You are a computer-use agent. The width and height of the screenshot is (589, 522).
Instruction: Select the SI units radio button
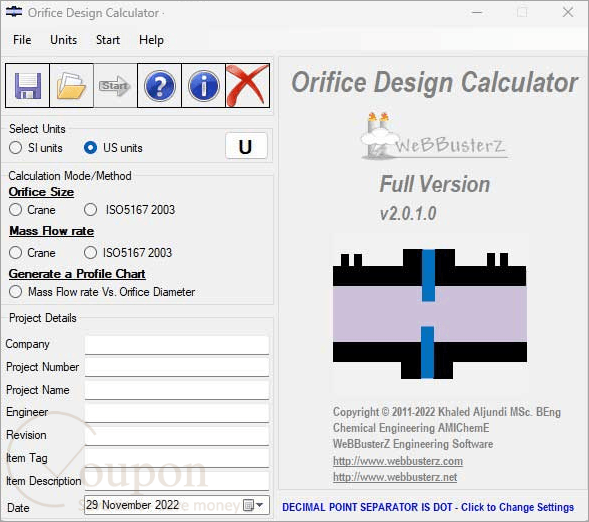coord(15,148)
